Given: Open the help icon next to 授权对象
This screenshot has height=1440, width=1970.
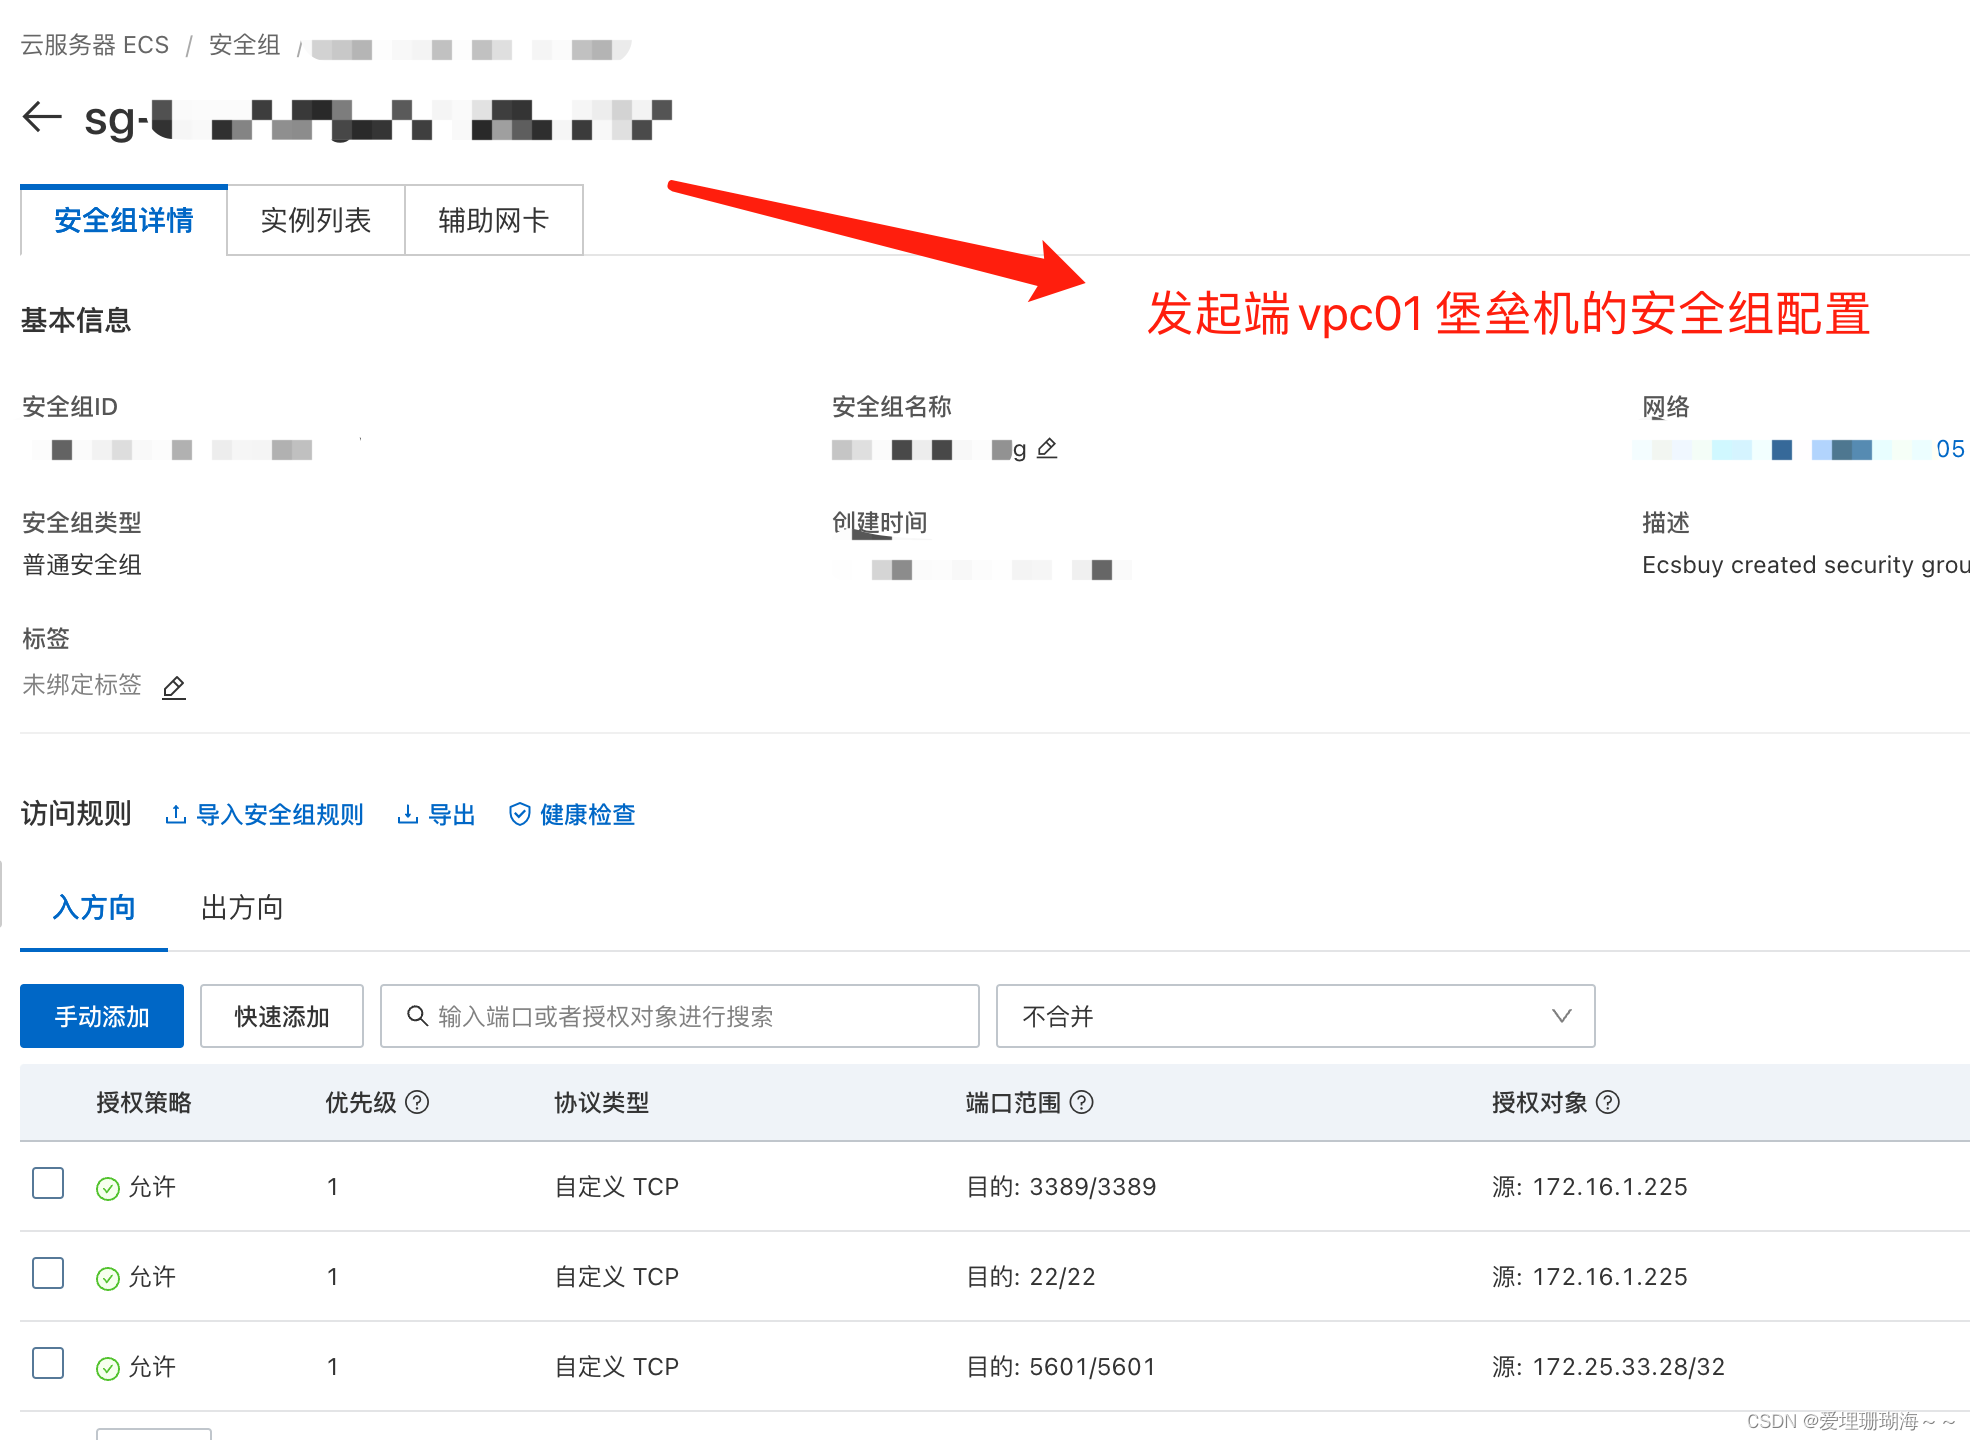Looking at the screenshot, I should [x=1608, y=1102].
